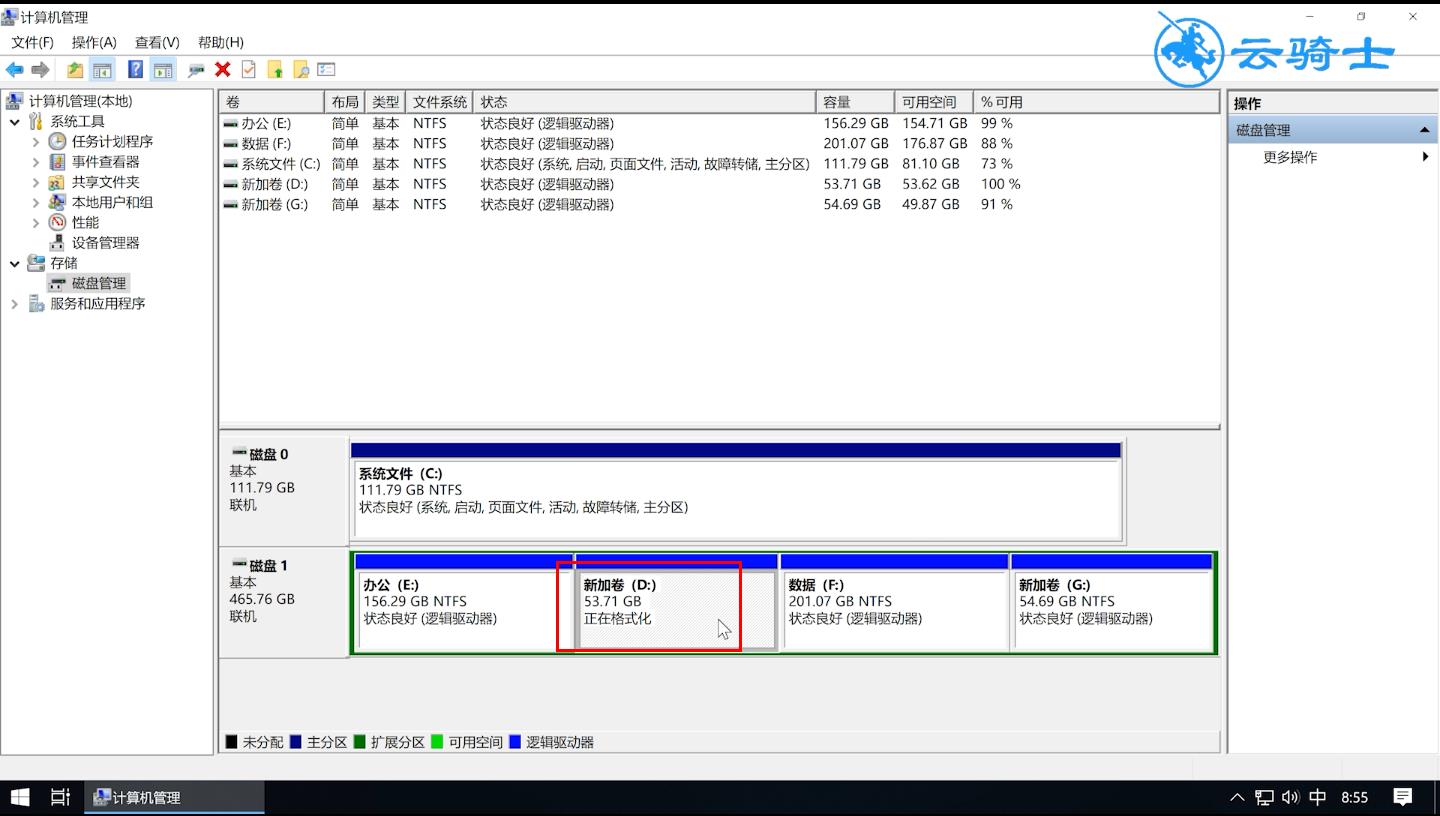Collapse the 系统工具 tree node
The image size is (1440, 816).
point(15,122)
